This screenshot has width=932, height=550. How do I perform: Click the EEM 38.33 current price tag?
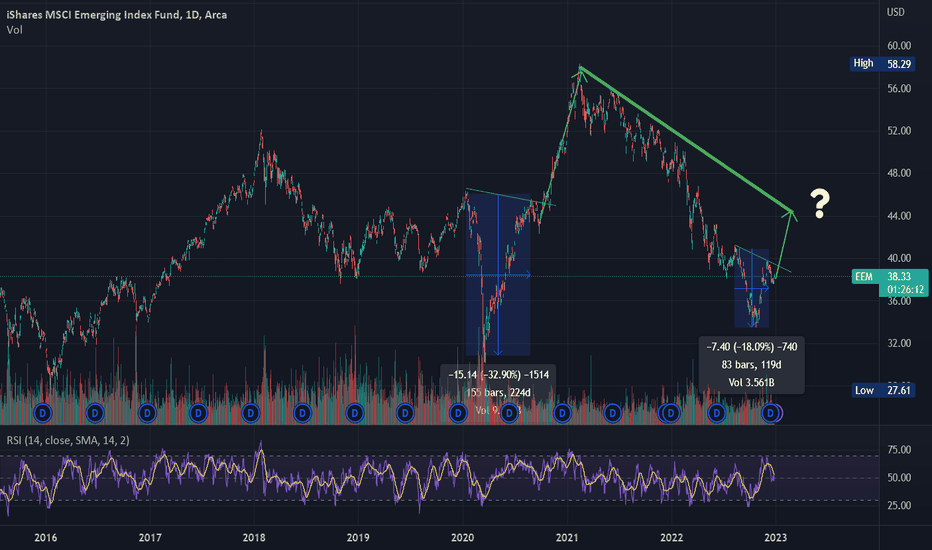click(889, 276)
